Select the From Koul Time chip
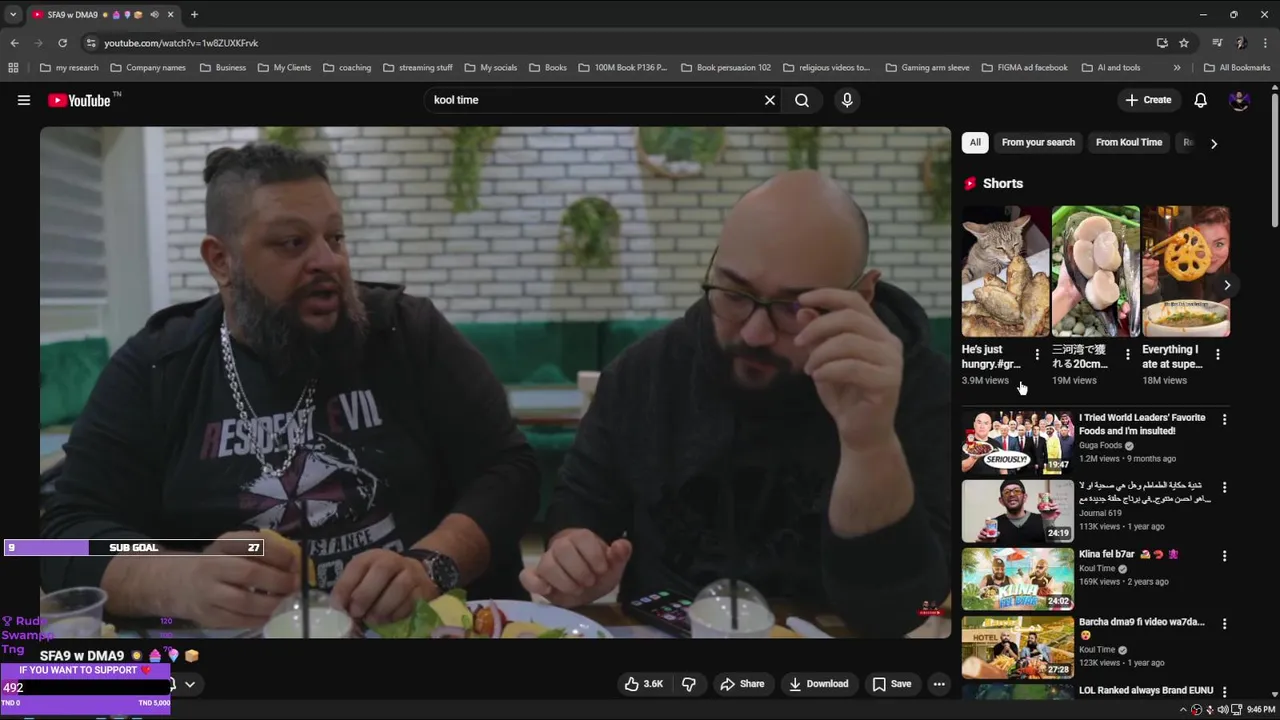The width and height of the screenshot is (1280, 720). pyautogui.click(x=1129, y=142)
